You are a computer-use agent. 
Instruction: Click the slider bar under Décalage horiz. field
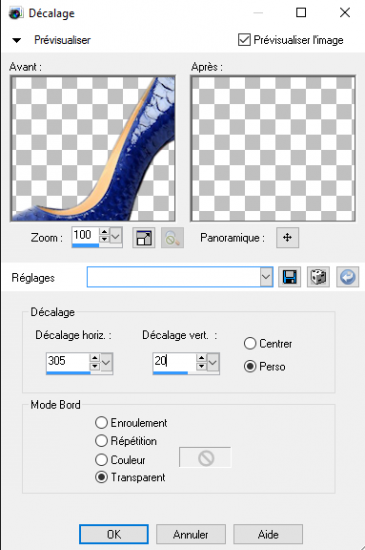[80, 373]
